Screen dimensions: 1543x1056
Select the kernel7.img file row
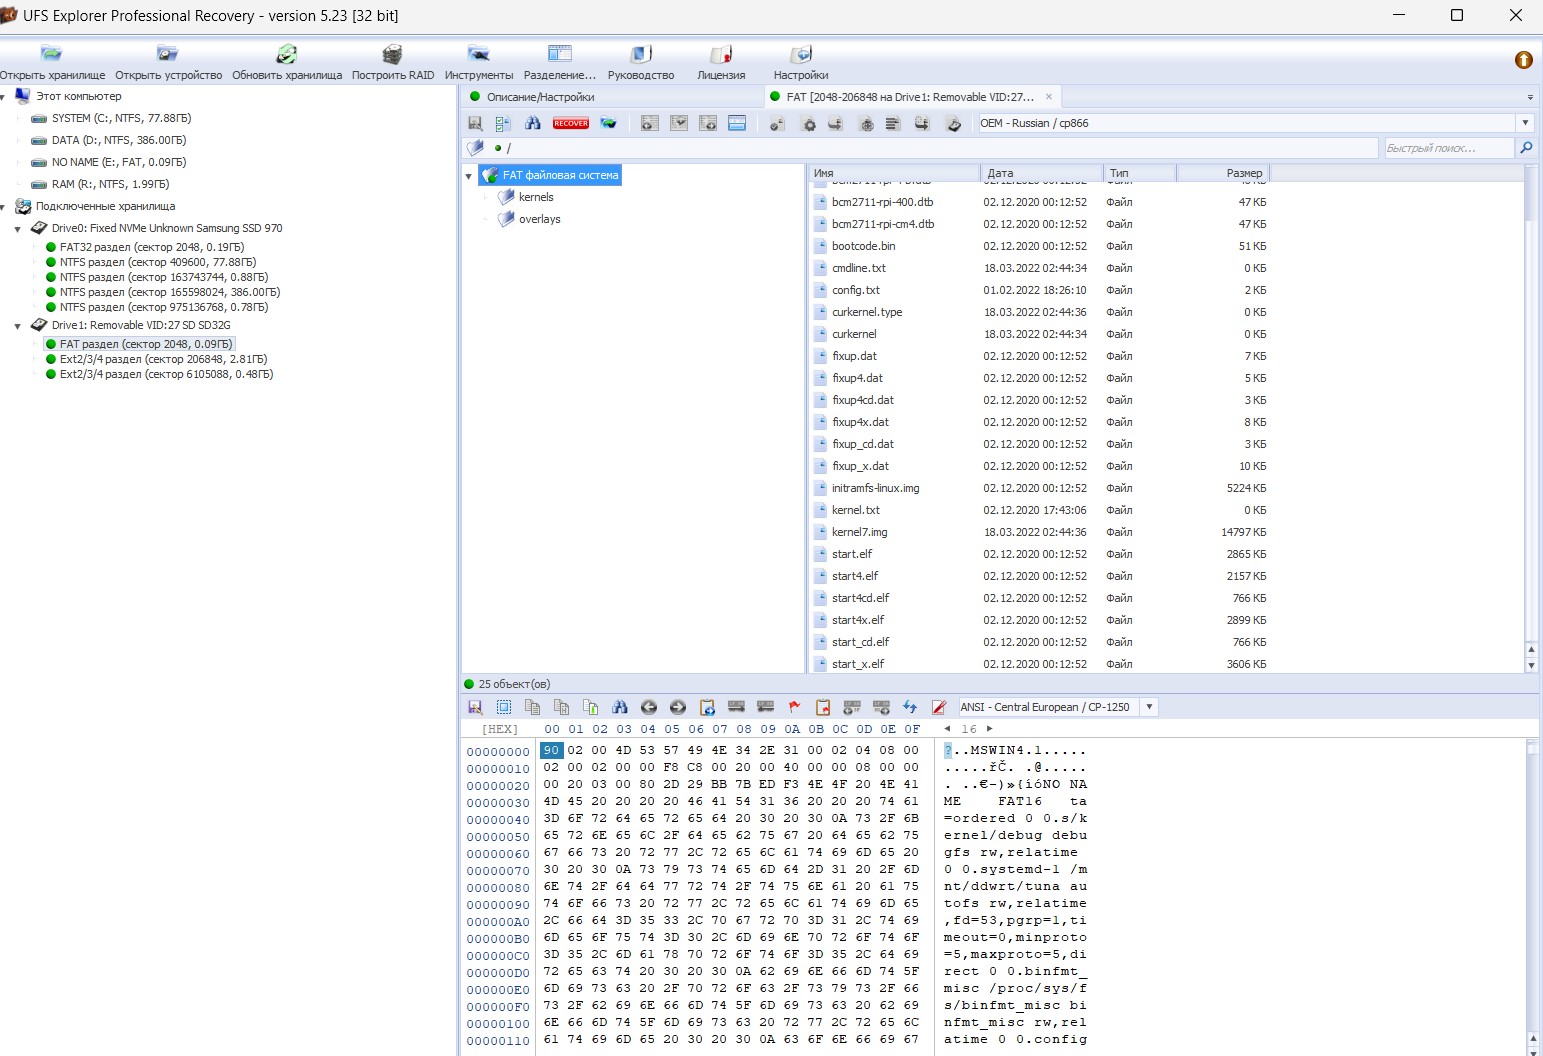click(x=1040, y=532)
